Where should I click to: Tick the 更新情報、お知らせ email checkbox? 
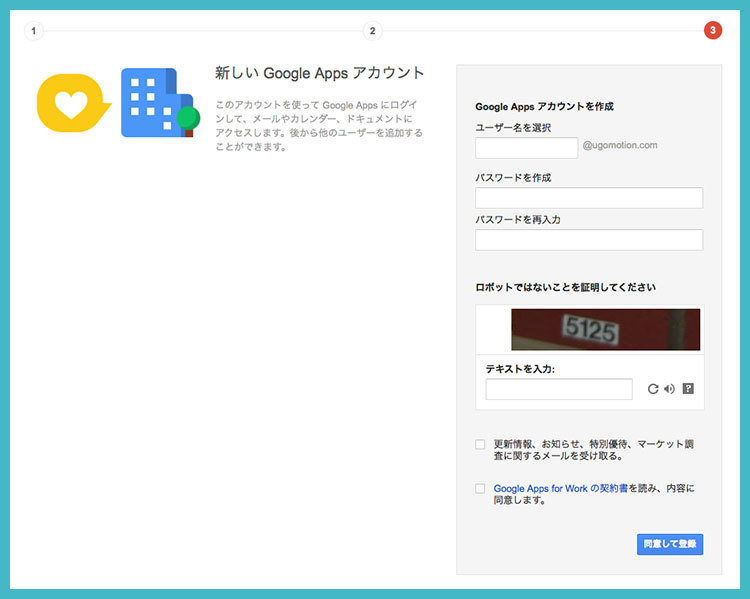pyautogui.click(x=480, y=444)
